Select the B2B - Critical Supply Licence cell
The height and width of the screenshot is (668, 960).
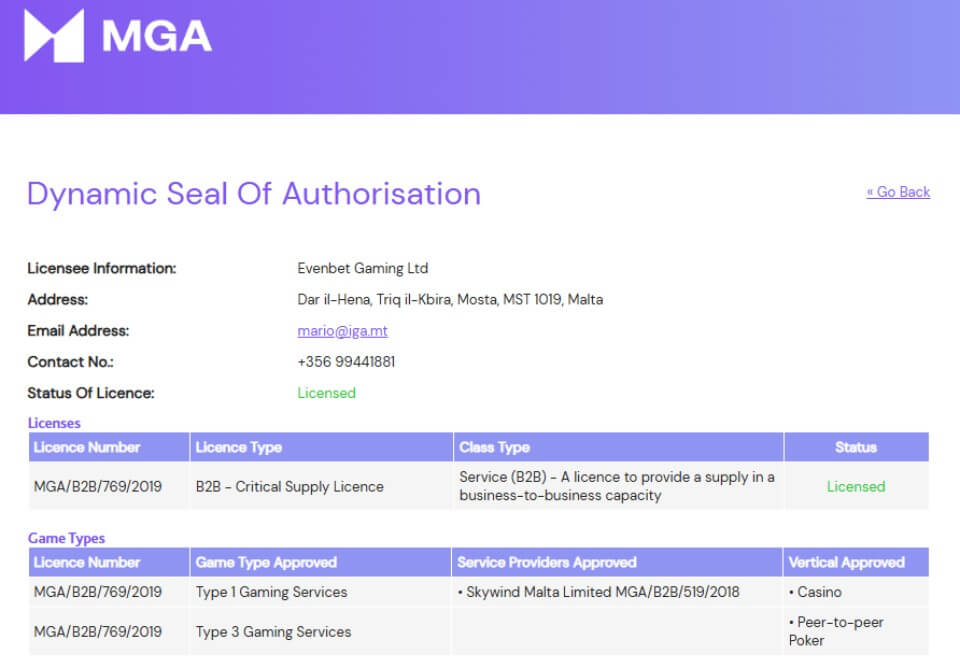[x=289, y=487]
